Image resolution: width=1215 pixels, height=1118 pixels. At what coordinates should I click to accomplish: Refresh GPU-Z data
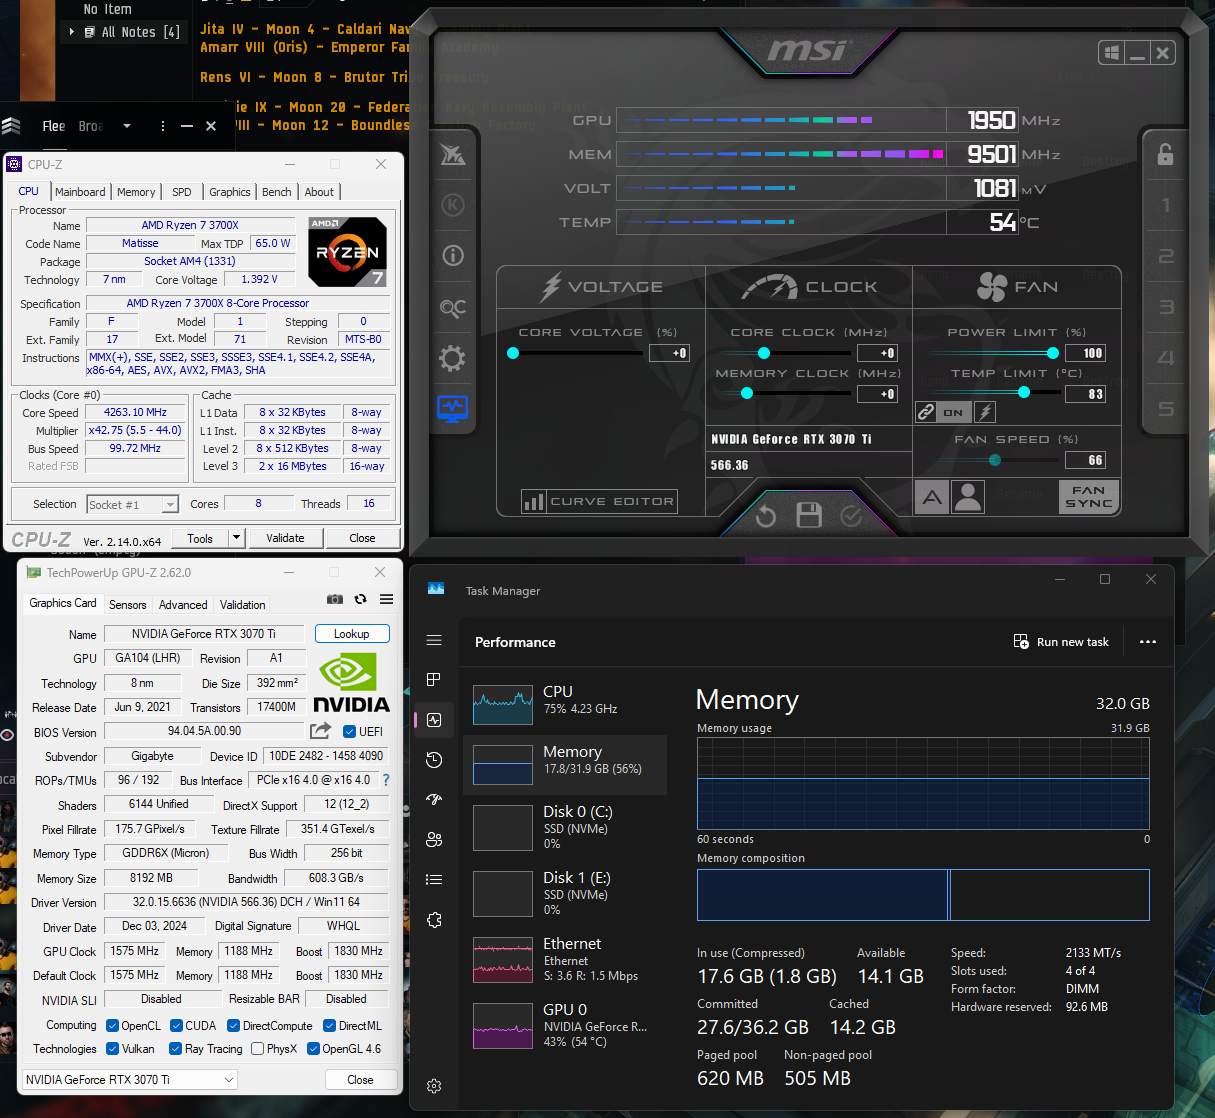[361, 599]
